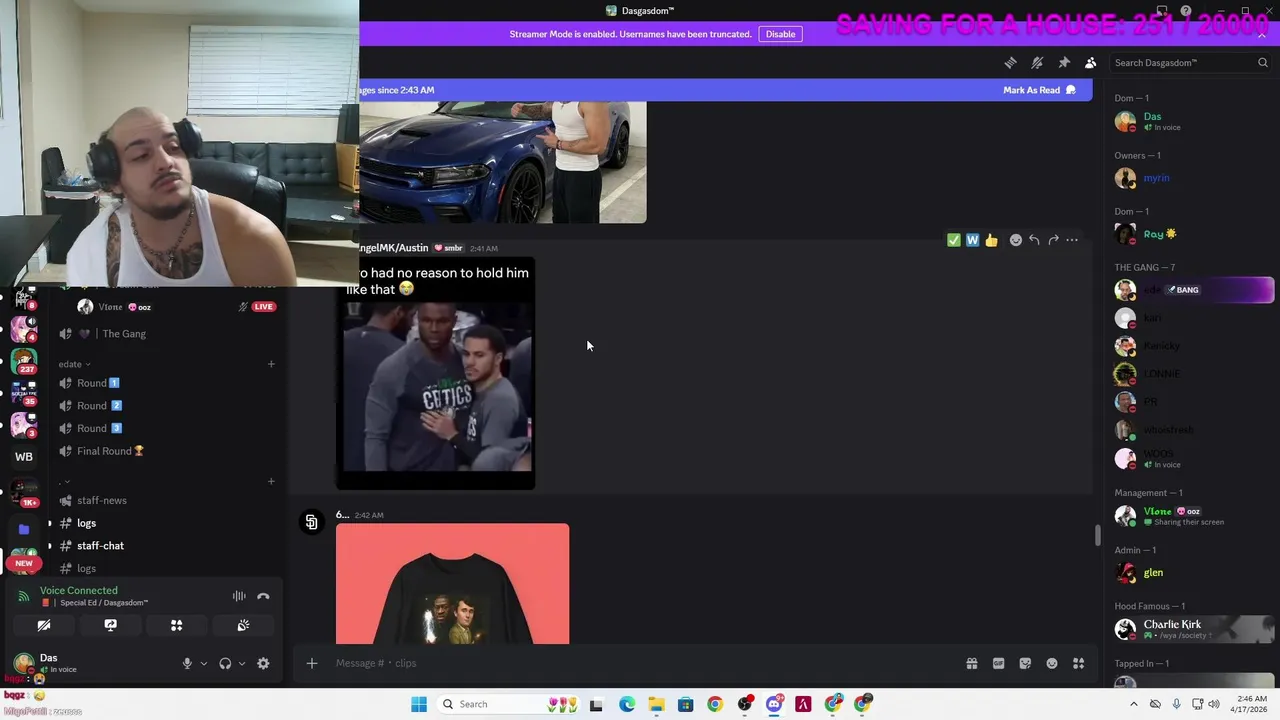1280x720 pixels.
Task: Show hidden system tray icons chevron
Action: coord(1133,704)
